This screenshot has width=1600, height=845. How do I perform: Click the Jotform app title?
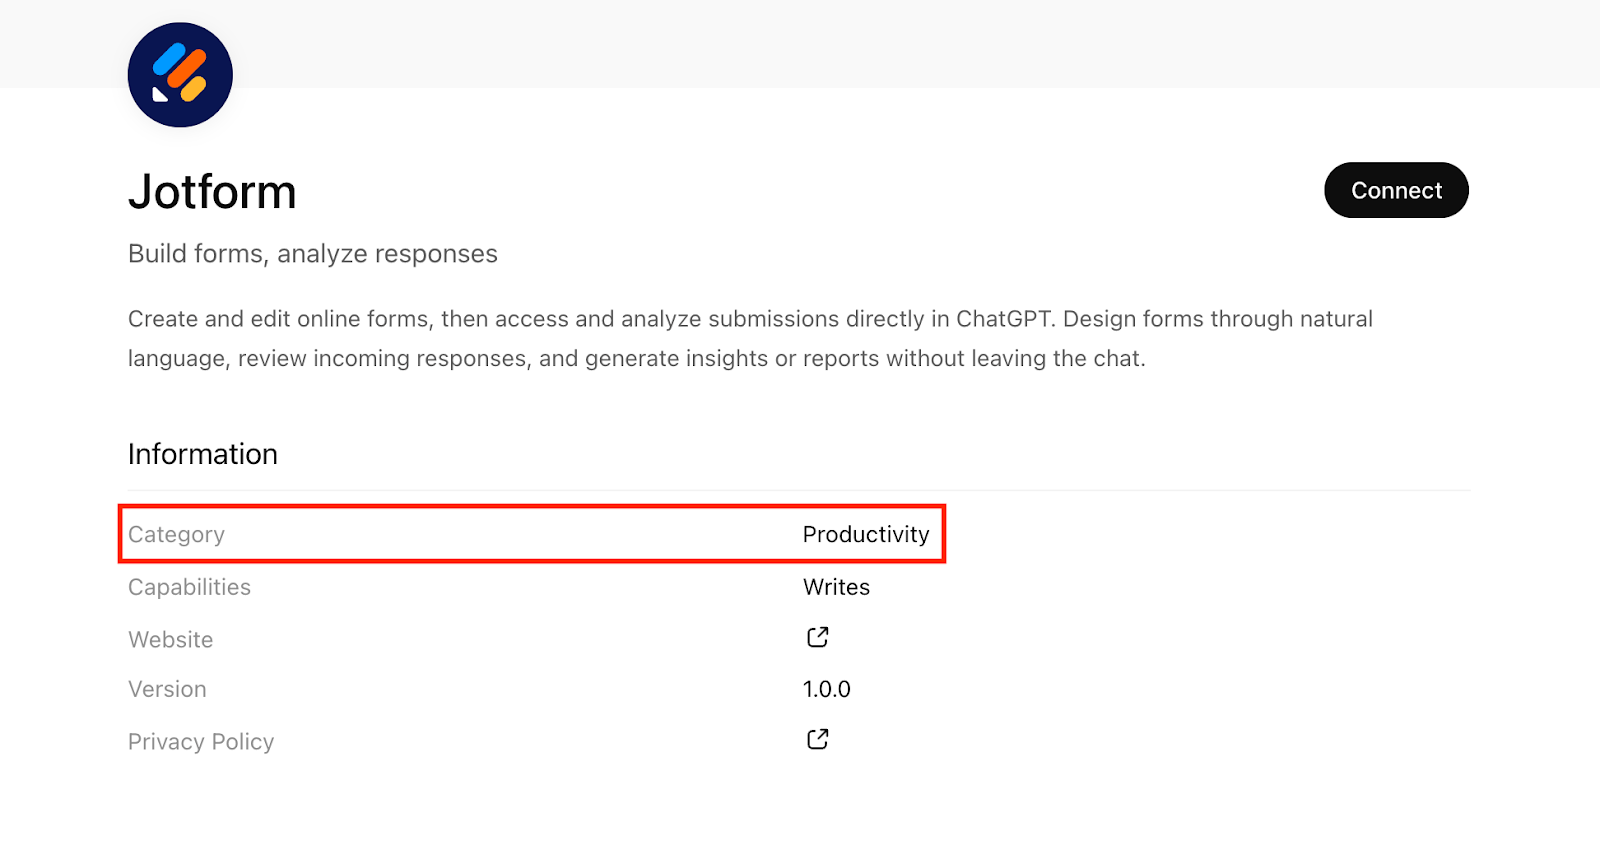pos(212,191)
